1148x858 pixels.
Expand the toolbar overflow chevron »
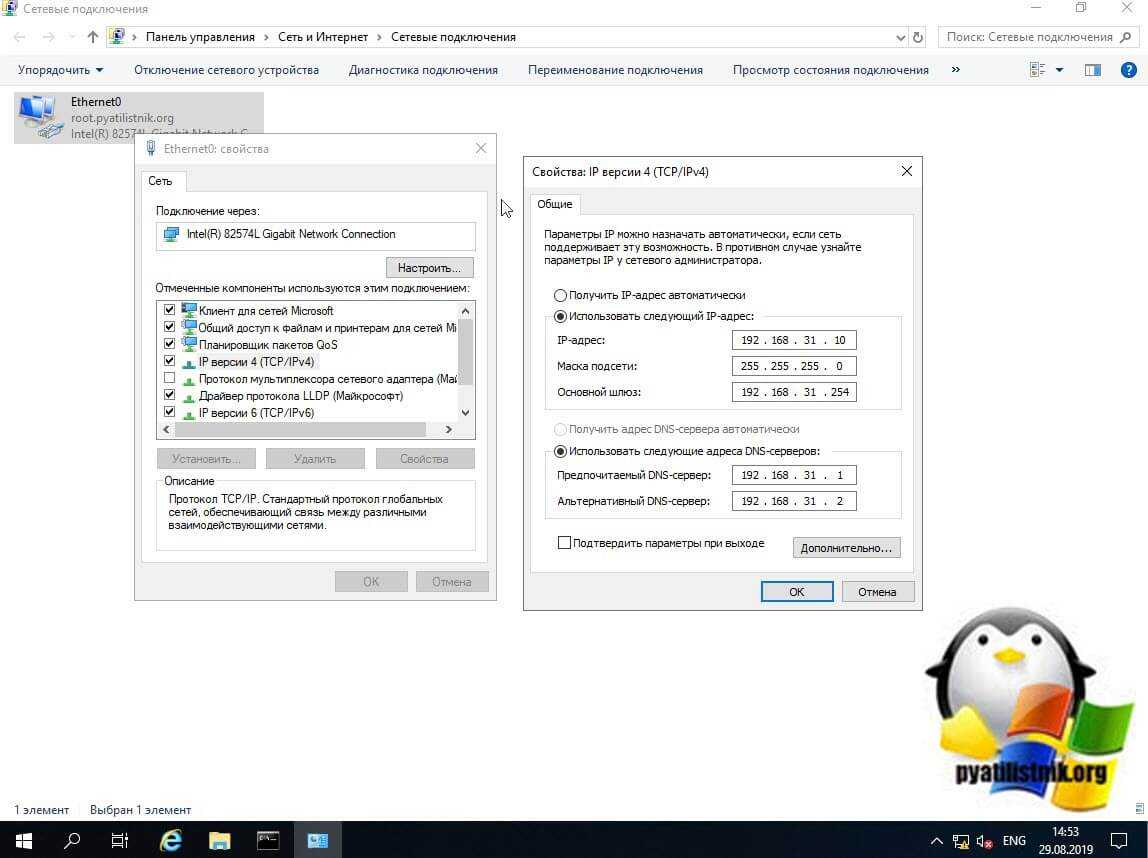coord(955,70)
